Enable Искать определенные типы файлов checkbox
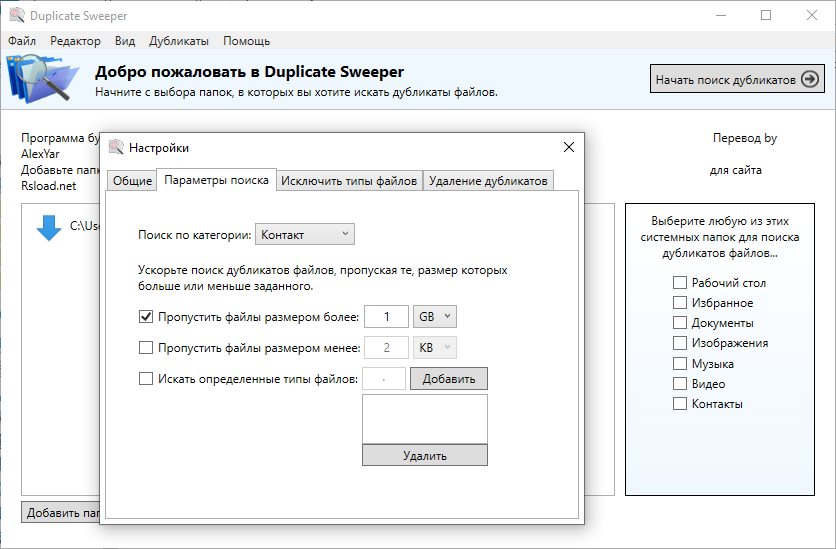 pos(146,378)
